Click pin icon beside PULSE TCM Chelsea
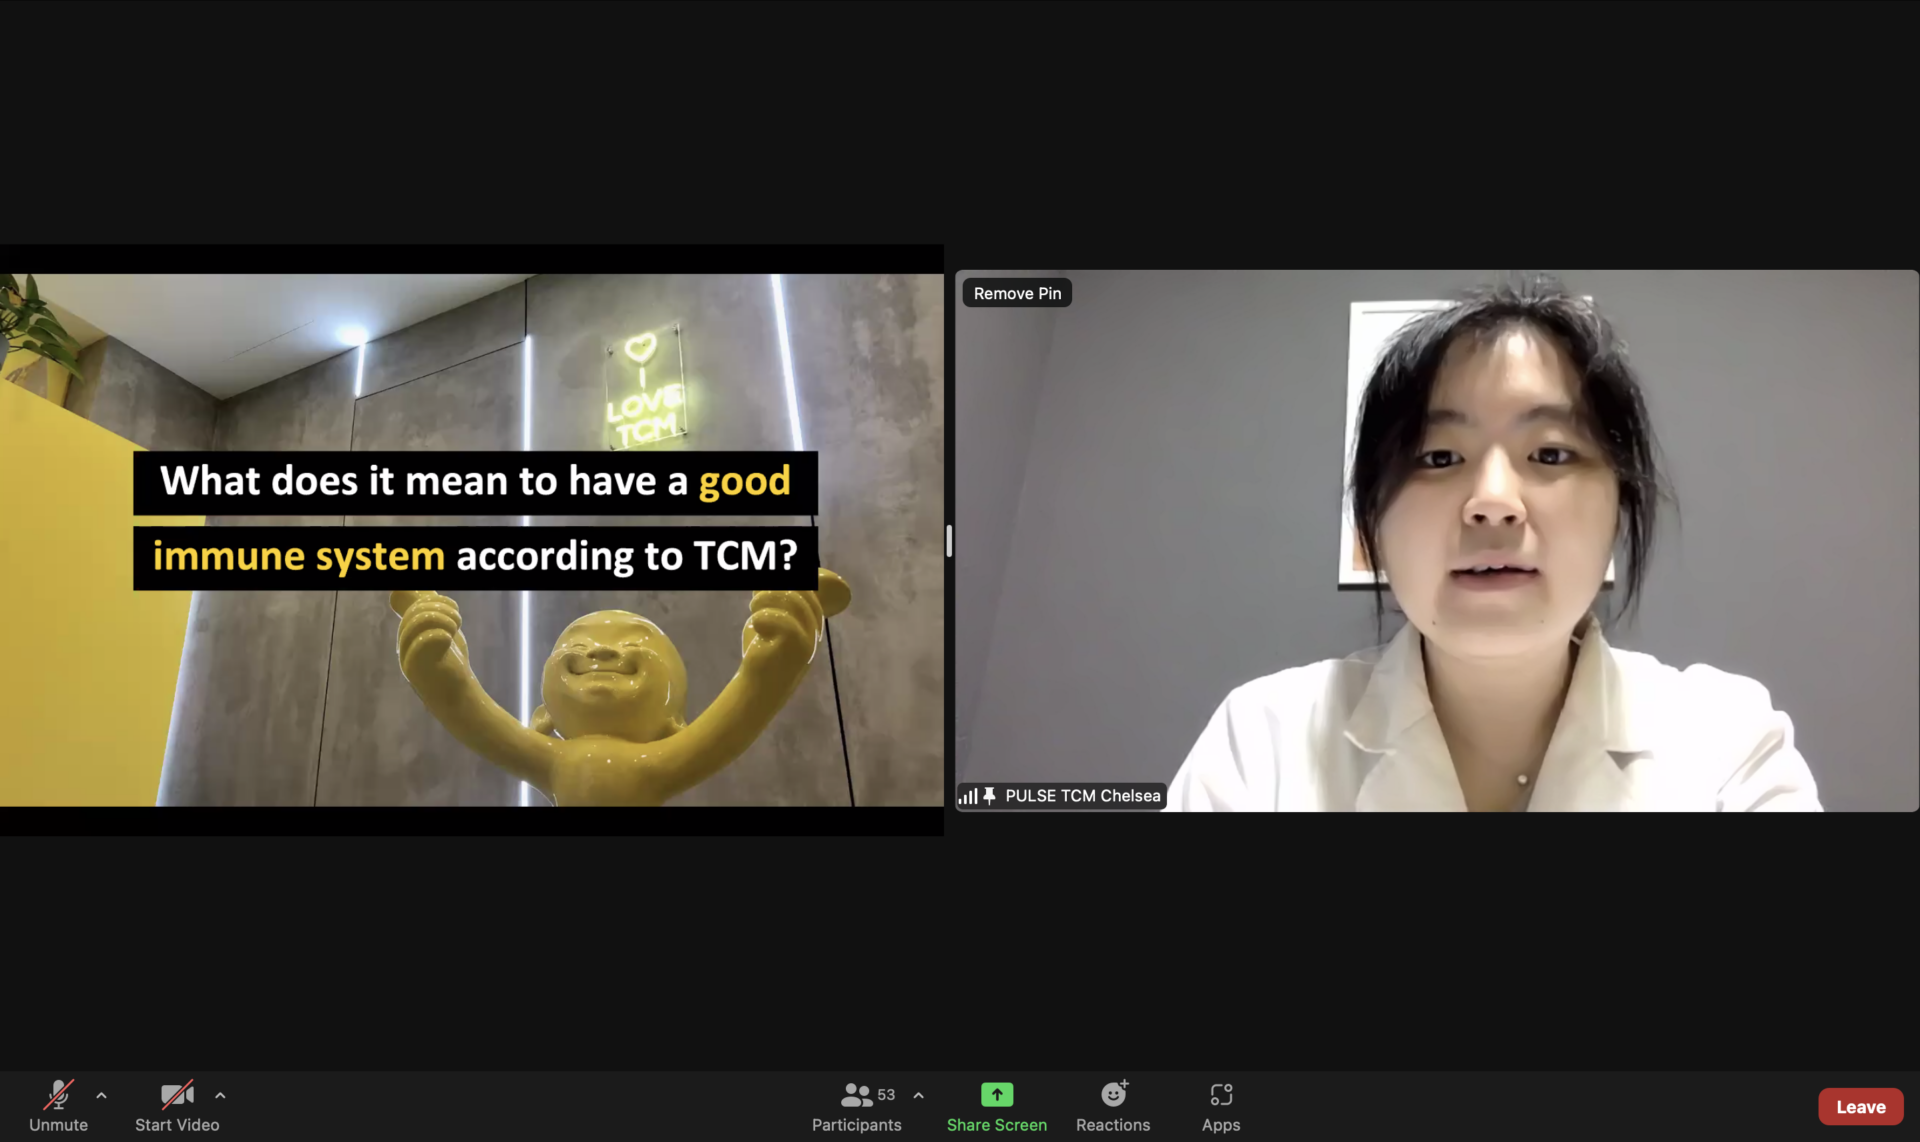 tap(989, 796)
